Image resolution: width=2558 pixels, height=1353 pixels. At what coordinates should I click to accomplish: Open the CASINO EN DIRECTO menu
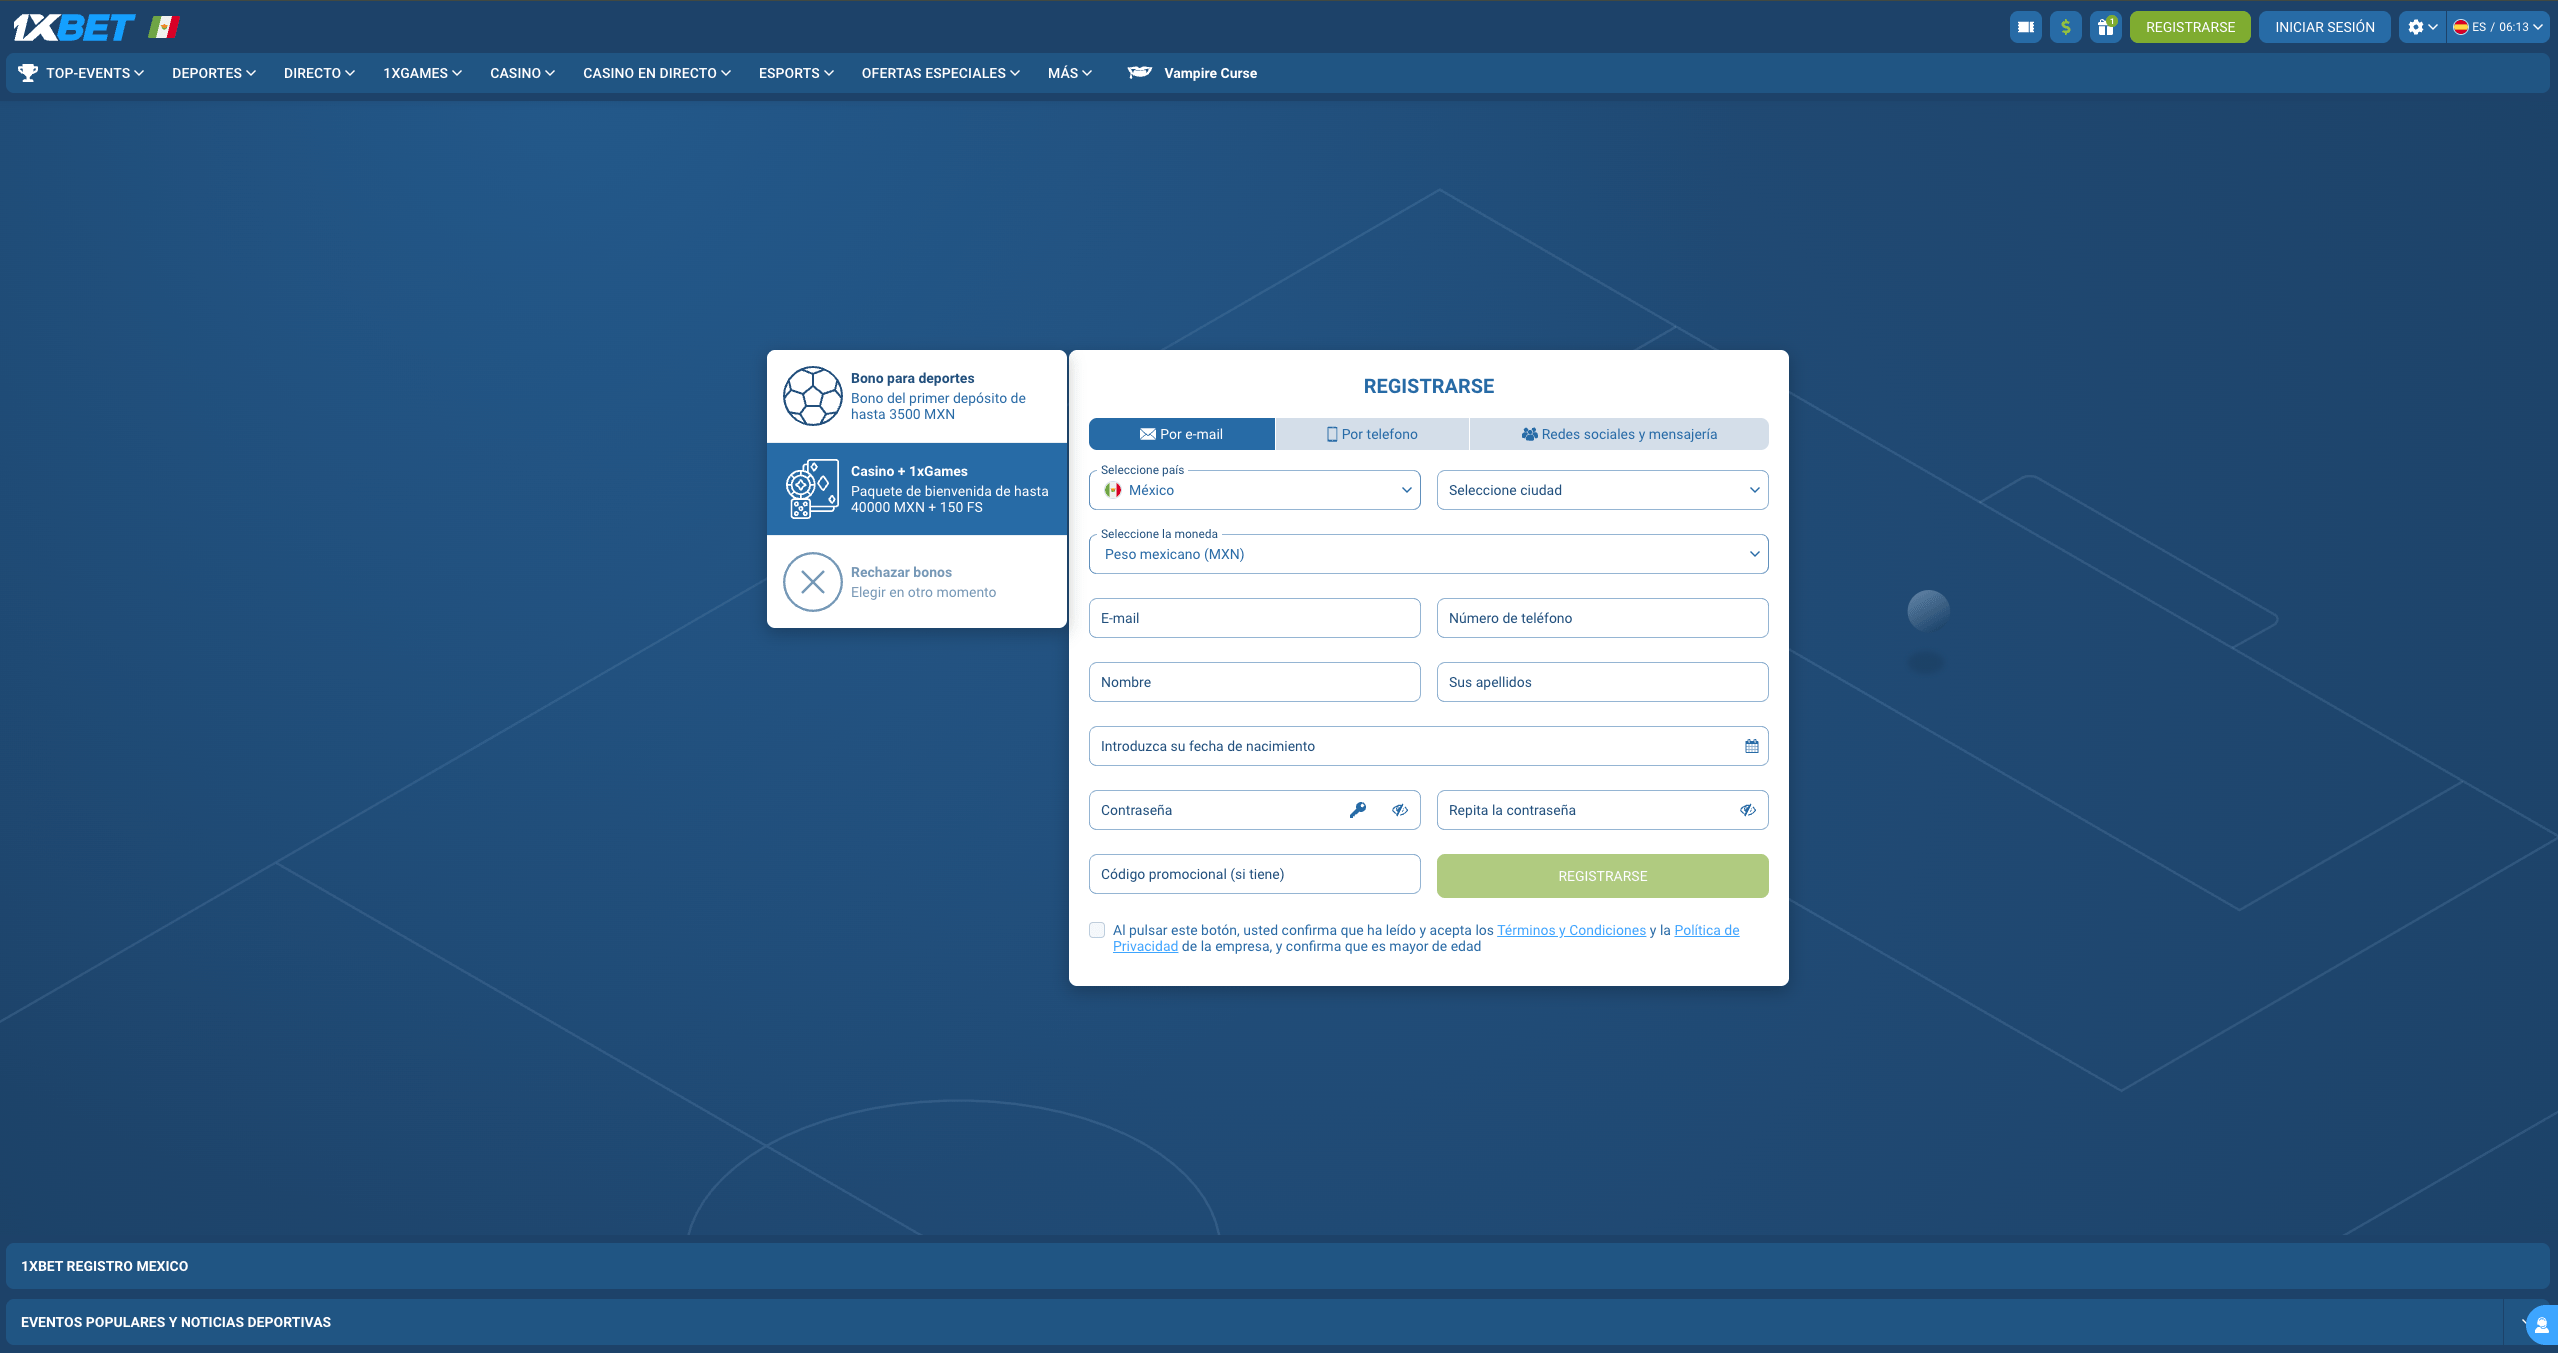(657, 73)
